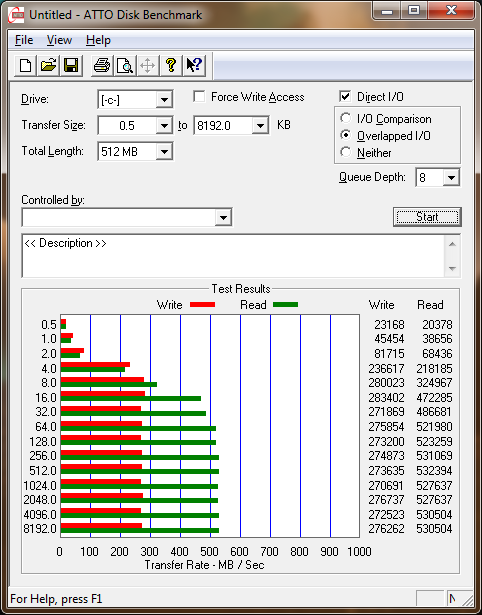482x615 pixels.
Task: Choose the Neither radio option
Action: point(346,152)
